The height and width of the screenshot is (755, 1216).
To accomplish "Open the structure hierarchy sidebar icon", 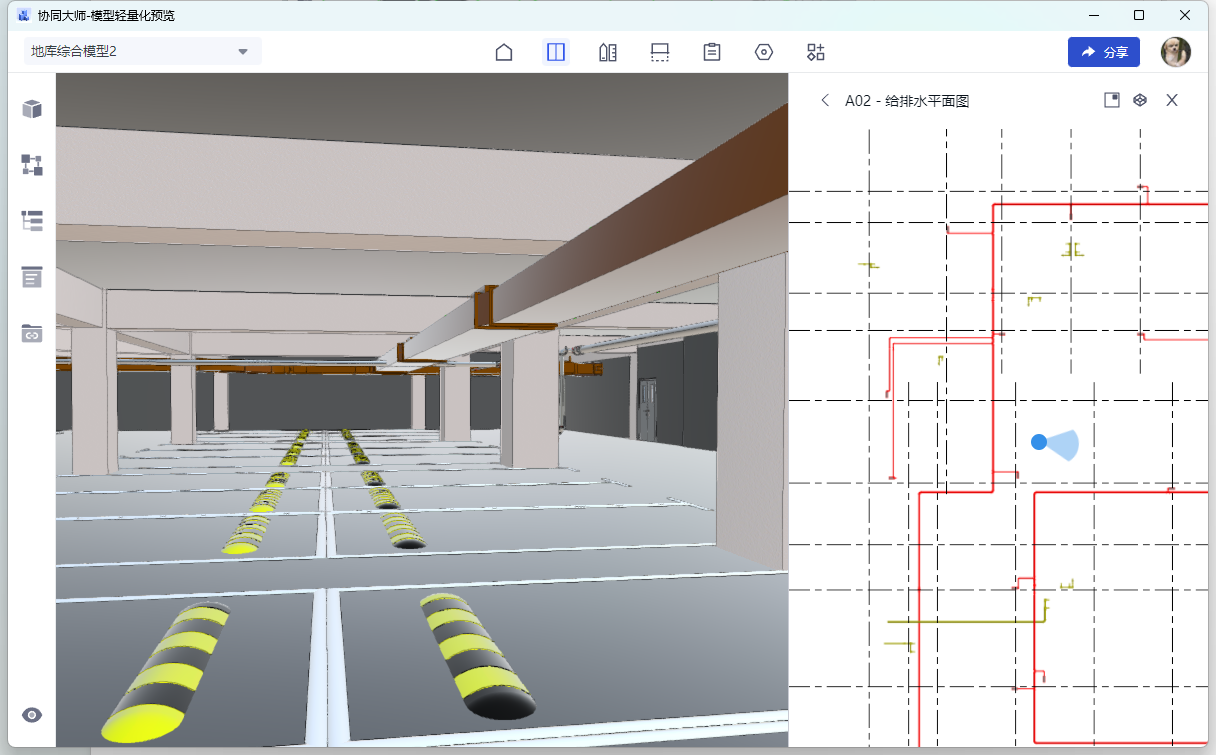I will pos(32,165).
